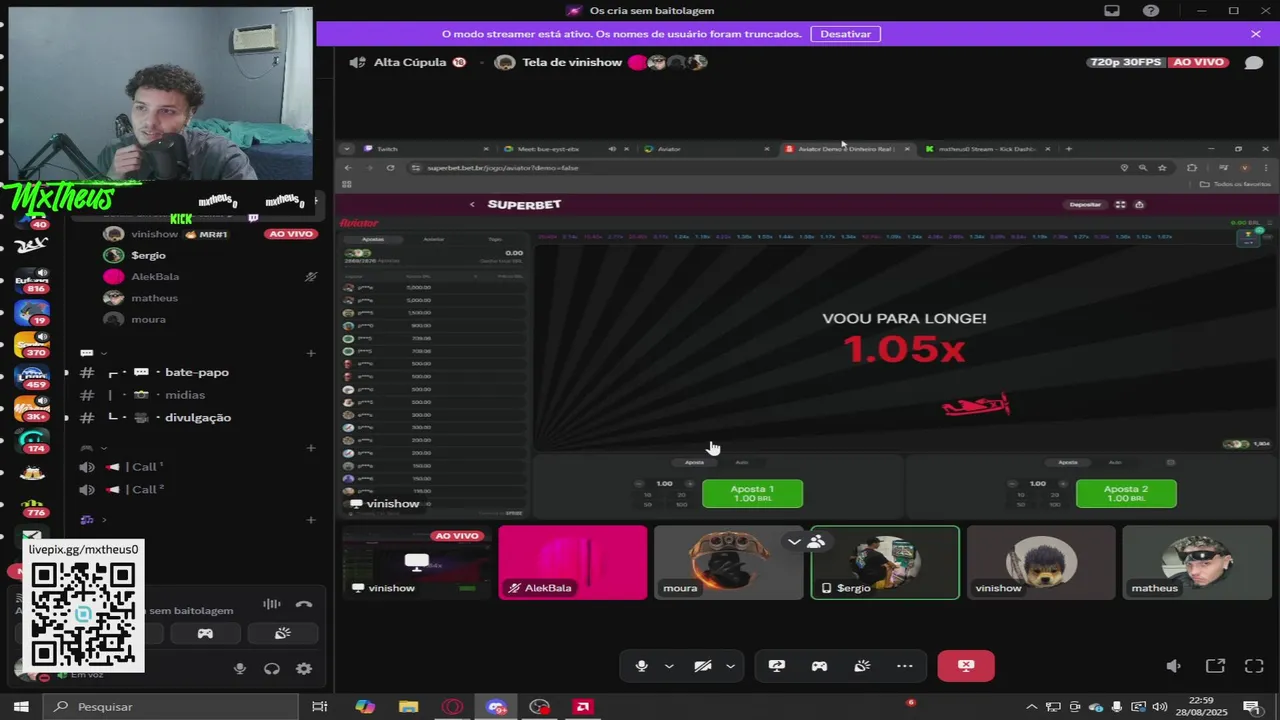This screenshot has width=1280, height=720.
Task: Open soundboard icon in call controls bar
Action: point(862,666)
